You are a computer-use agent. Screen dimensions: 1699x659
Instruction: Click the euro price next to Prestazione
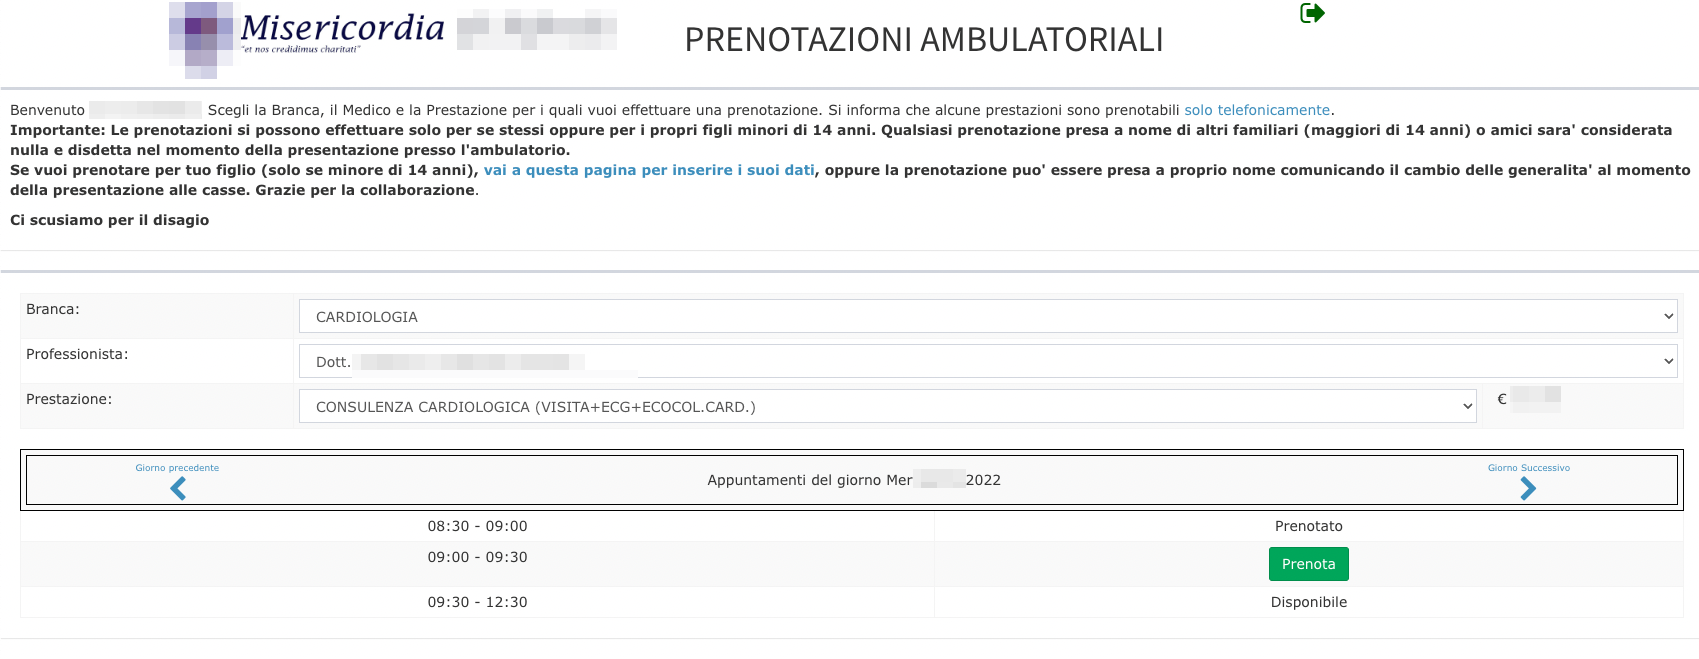pyautogui.click(x=1528, y=399)
